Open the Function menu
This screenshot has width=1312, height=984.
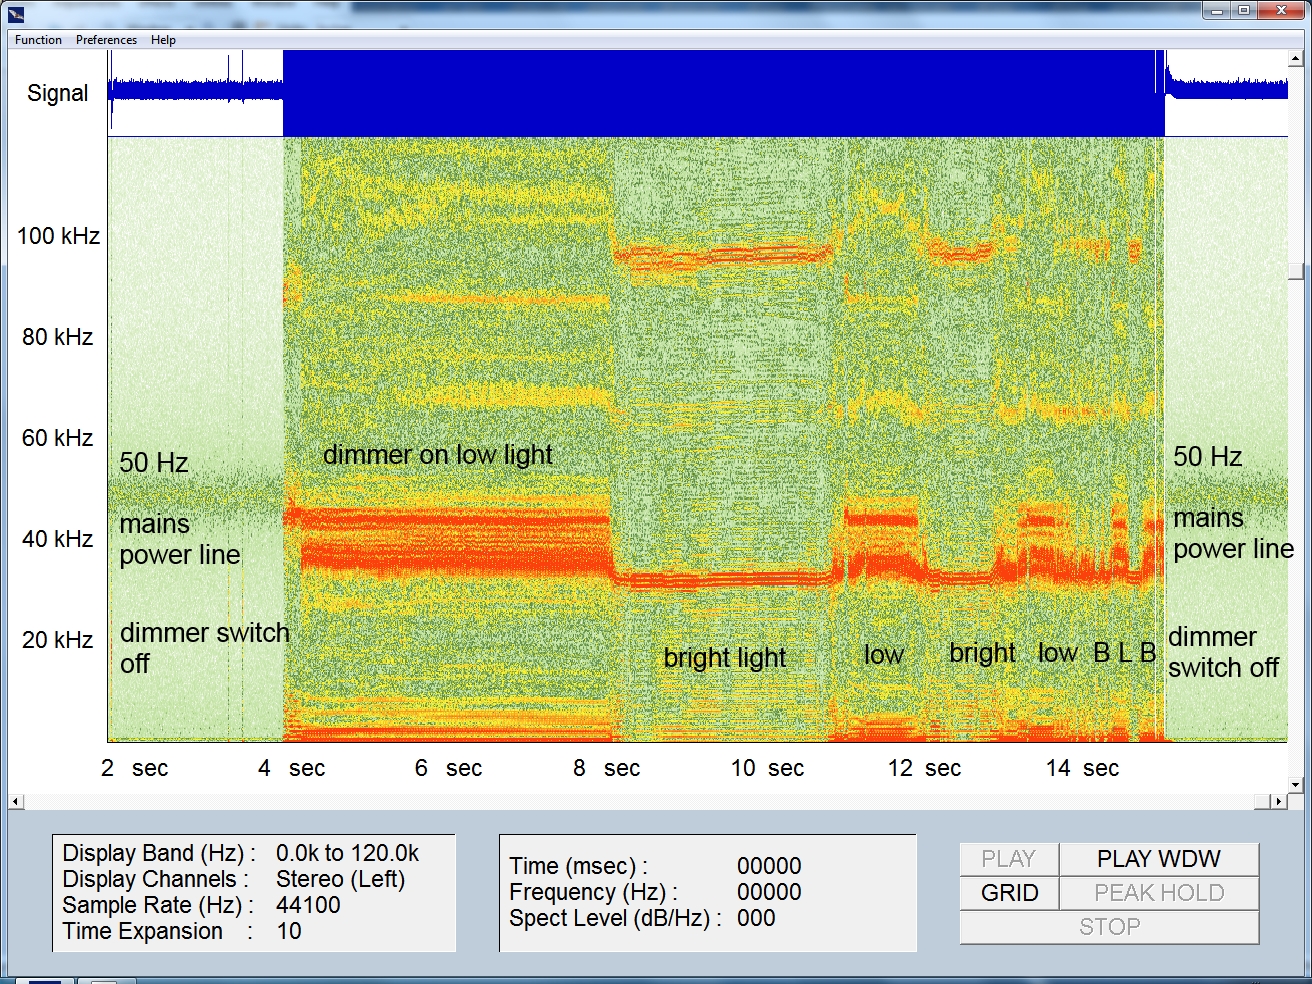(38, 40)
